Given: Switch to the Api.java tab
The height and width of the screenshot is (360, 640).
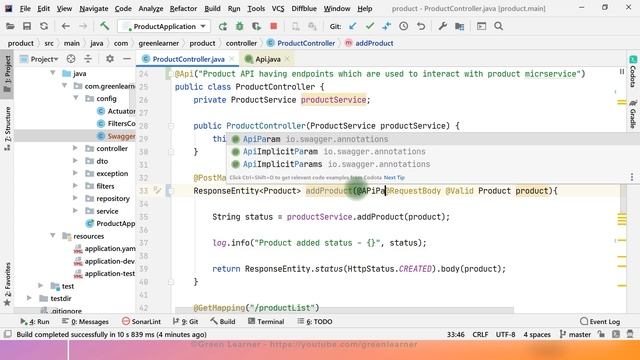Looking at the screenshot, I should point(268,59).
